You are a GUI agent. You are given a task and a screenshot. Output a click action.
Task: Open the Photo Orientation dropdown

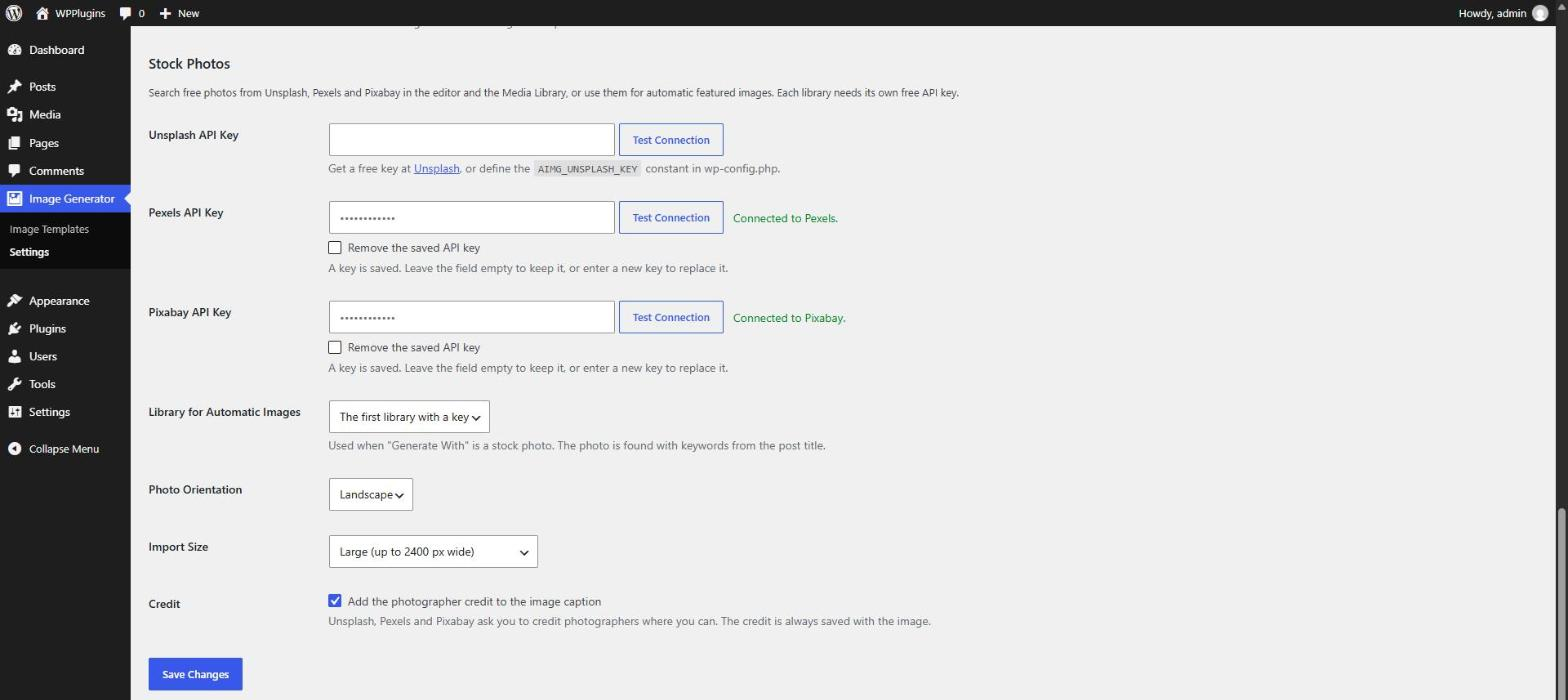pos(371,495)
